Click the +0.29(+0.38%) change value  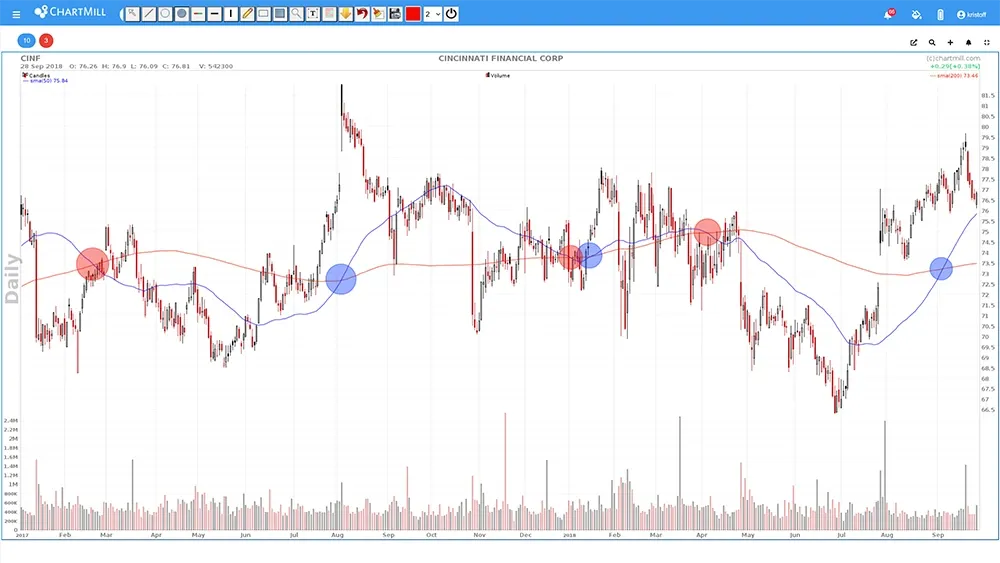(955, 66)
